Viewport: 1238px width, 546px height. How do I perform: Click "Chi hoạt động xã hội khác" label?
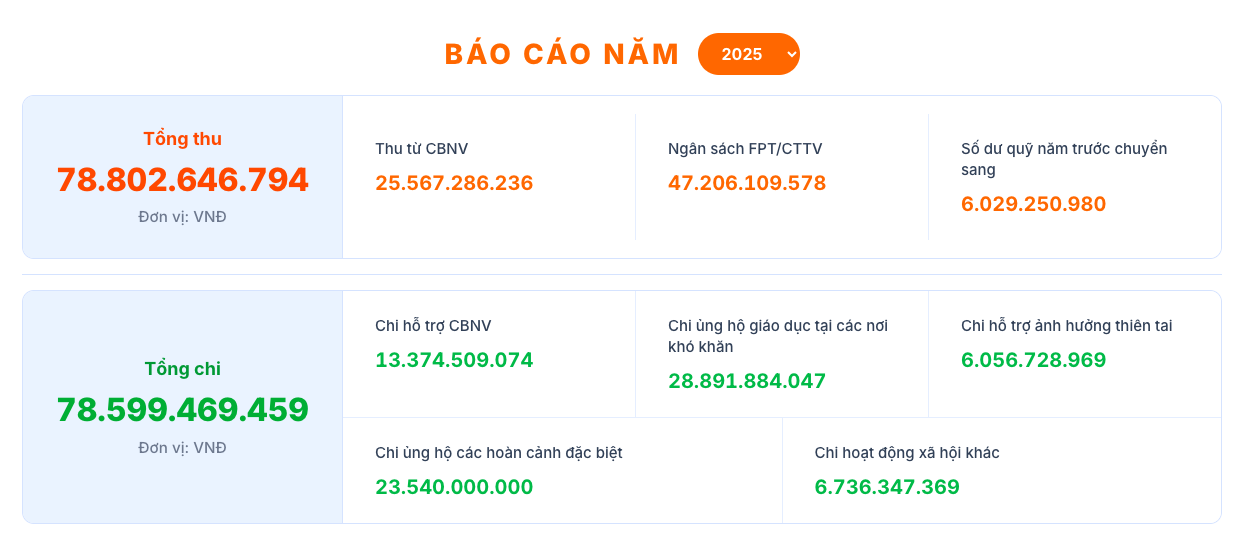907,453
